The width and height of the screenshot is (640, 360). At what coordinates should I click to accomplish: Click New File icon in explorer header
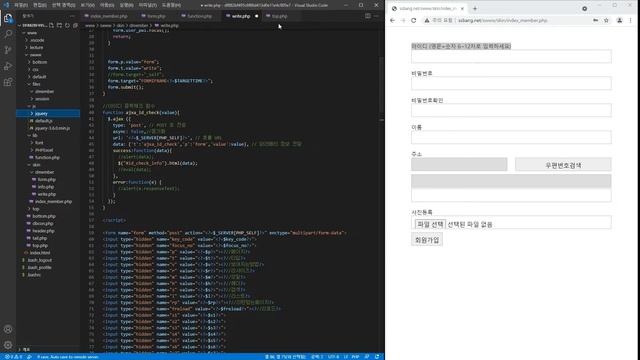click(x=51, y=25)
